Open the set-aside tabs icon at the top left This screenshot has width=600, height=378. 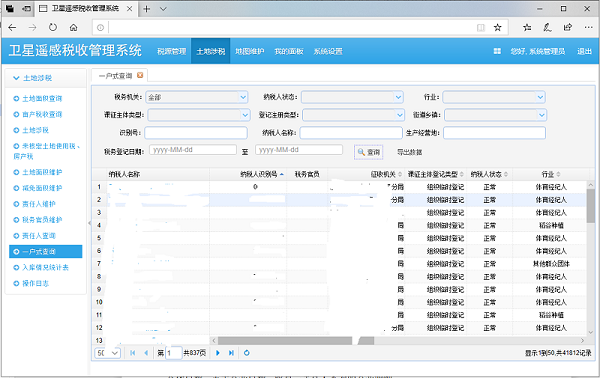[10, 8]
